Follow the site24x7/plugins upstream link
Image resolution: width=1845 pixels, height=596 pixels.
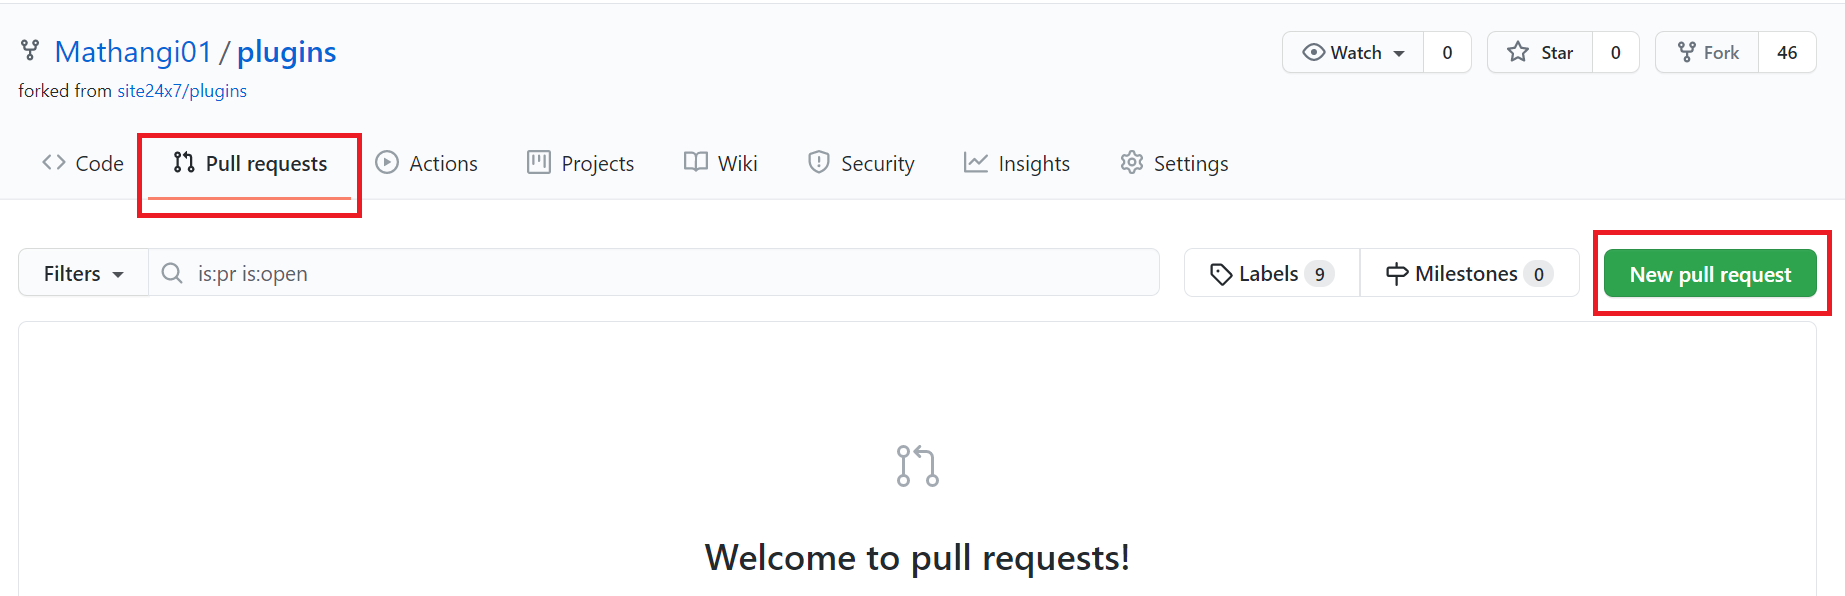pos(182,91)
